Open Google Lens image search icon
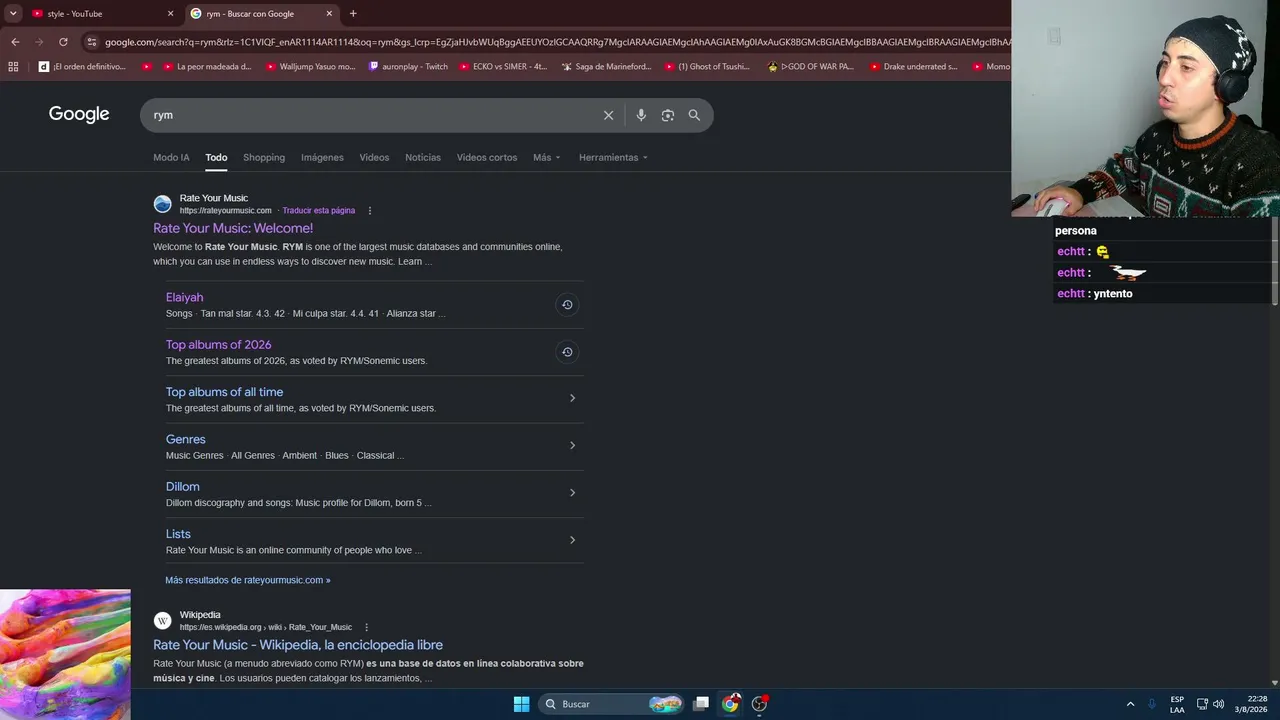 [668, 115]
